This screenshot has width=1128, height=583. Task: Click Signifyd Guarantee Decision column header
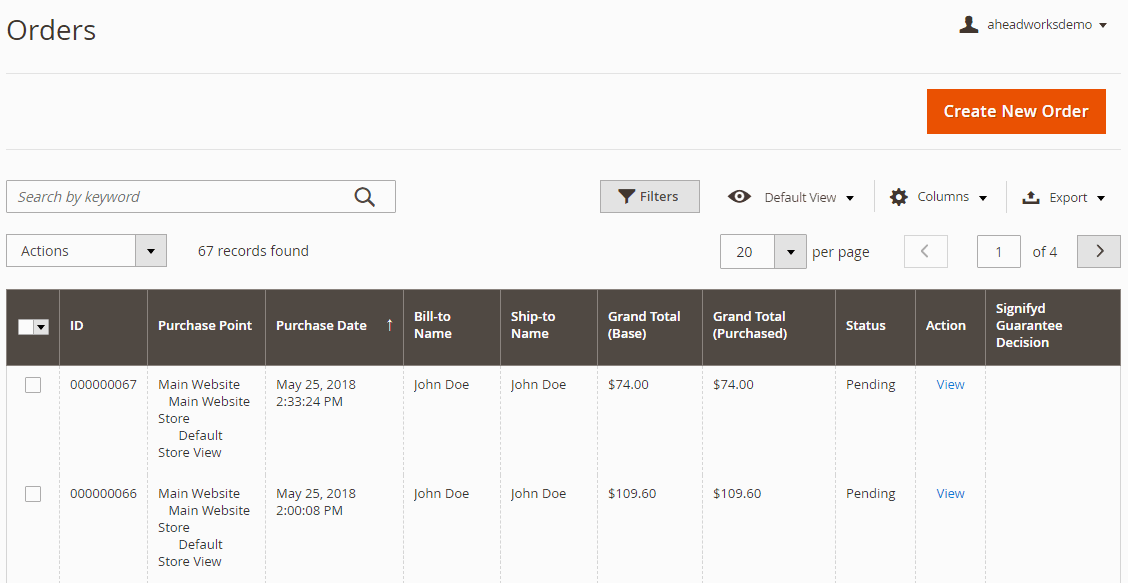[x=1052, y=327]
